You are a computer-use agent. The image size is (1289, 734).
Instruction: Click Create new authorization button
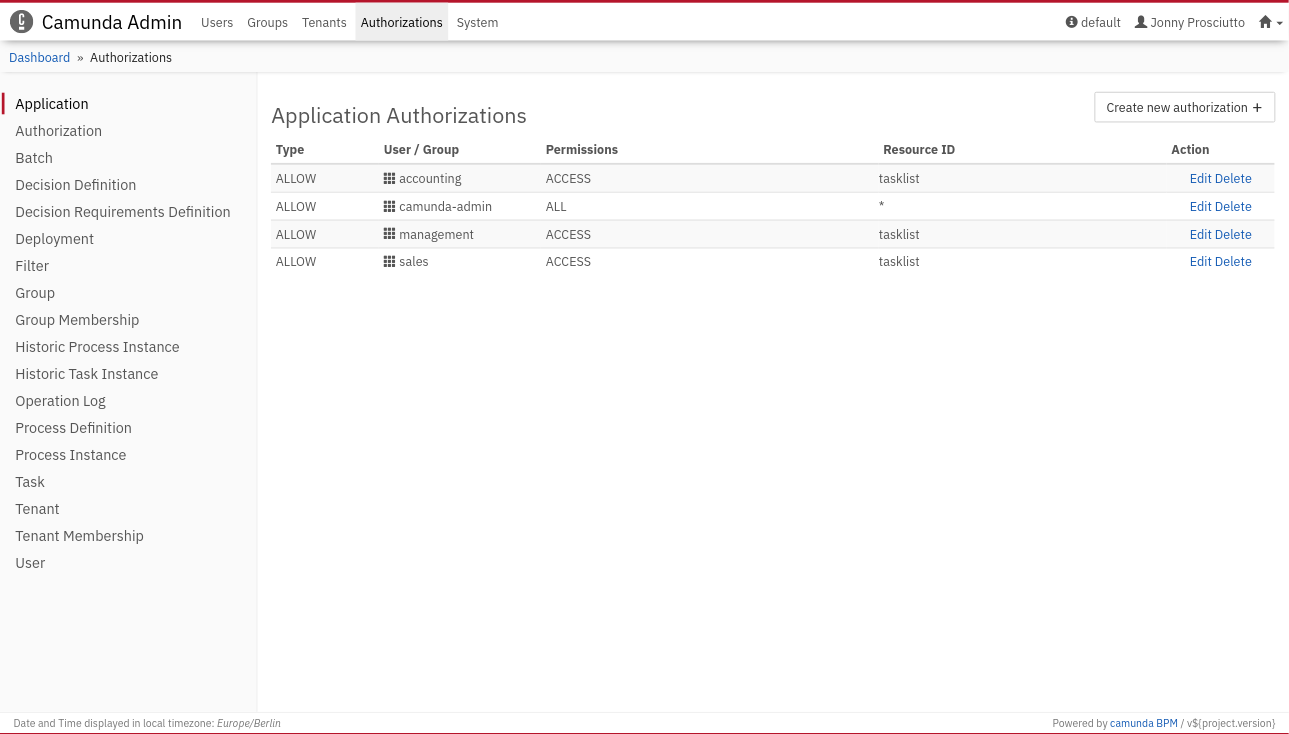(1184, 107)
